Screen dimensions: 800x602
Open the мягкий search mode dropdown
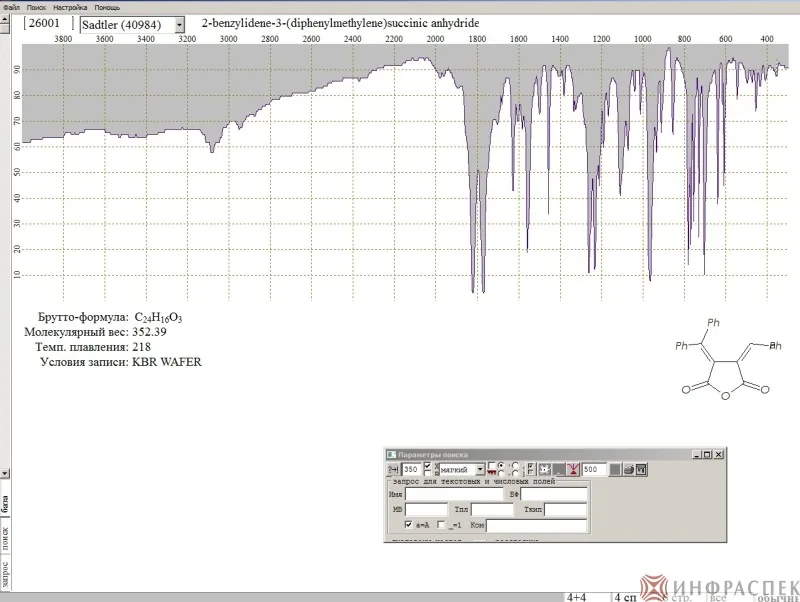click(x=480, y=469)
